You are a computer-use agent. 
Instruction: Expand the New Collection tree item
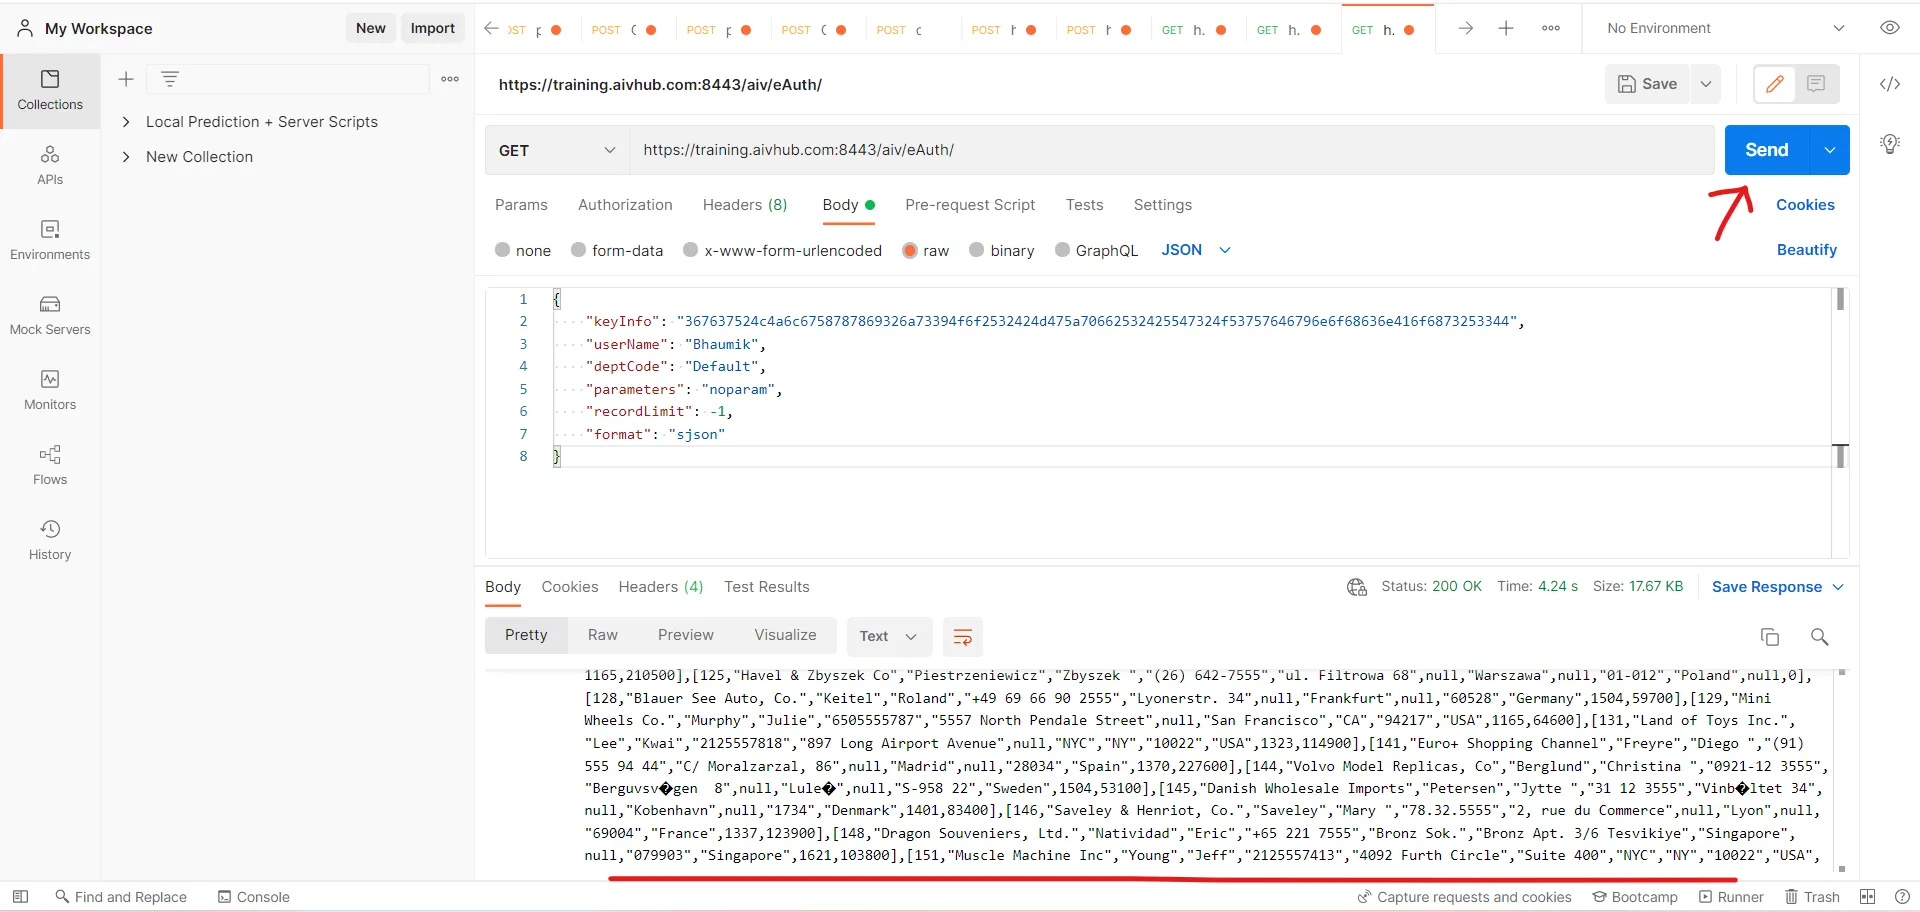tap(126, 157)
